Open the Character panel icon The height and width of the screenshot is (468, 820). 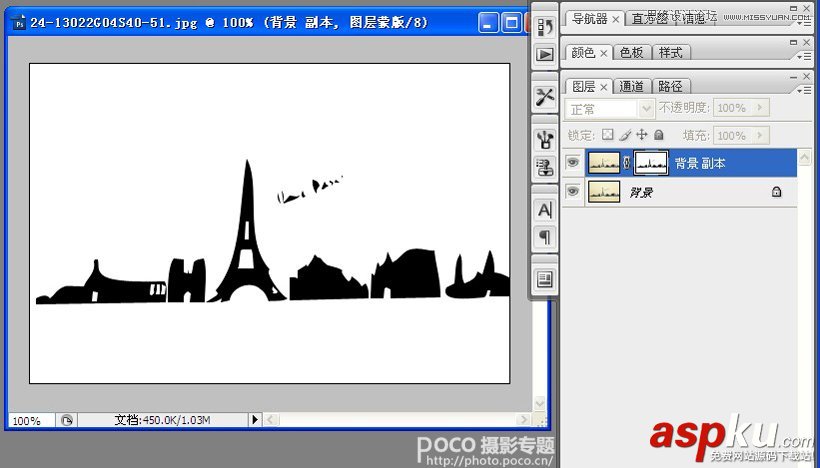pos(545,210)
